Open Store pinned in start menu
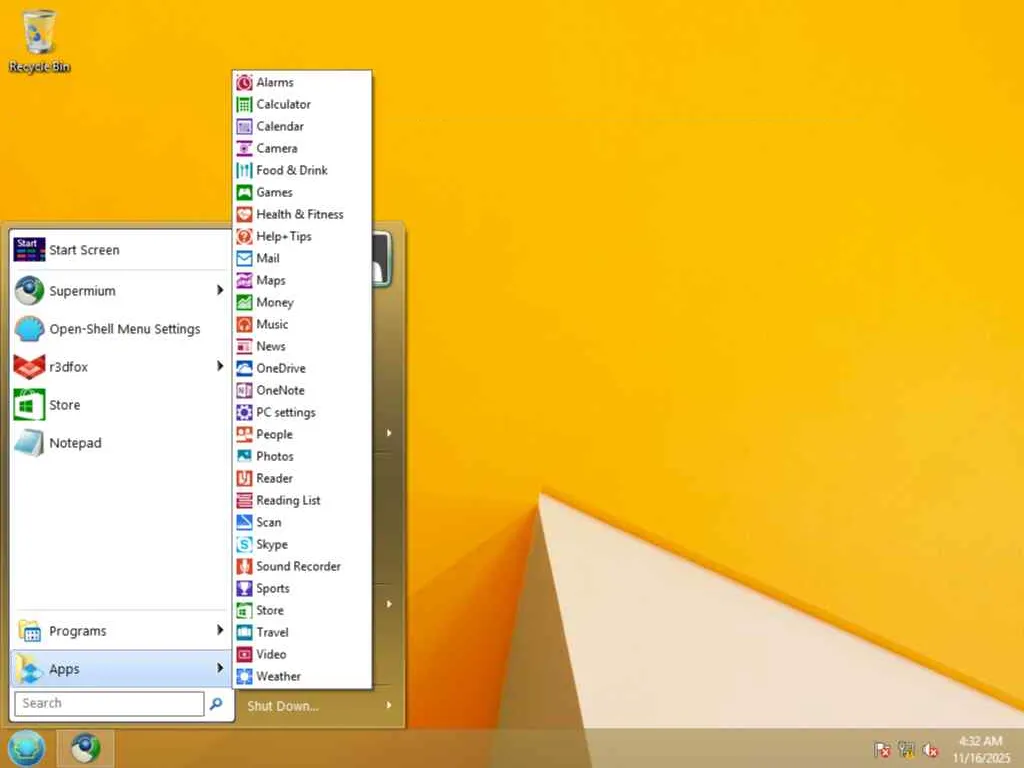This screenshot has width=1024, height=768. (121, 405)
